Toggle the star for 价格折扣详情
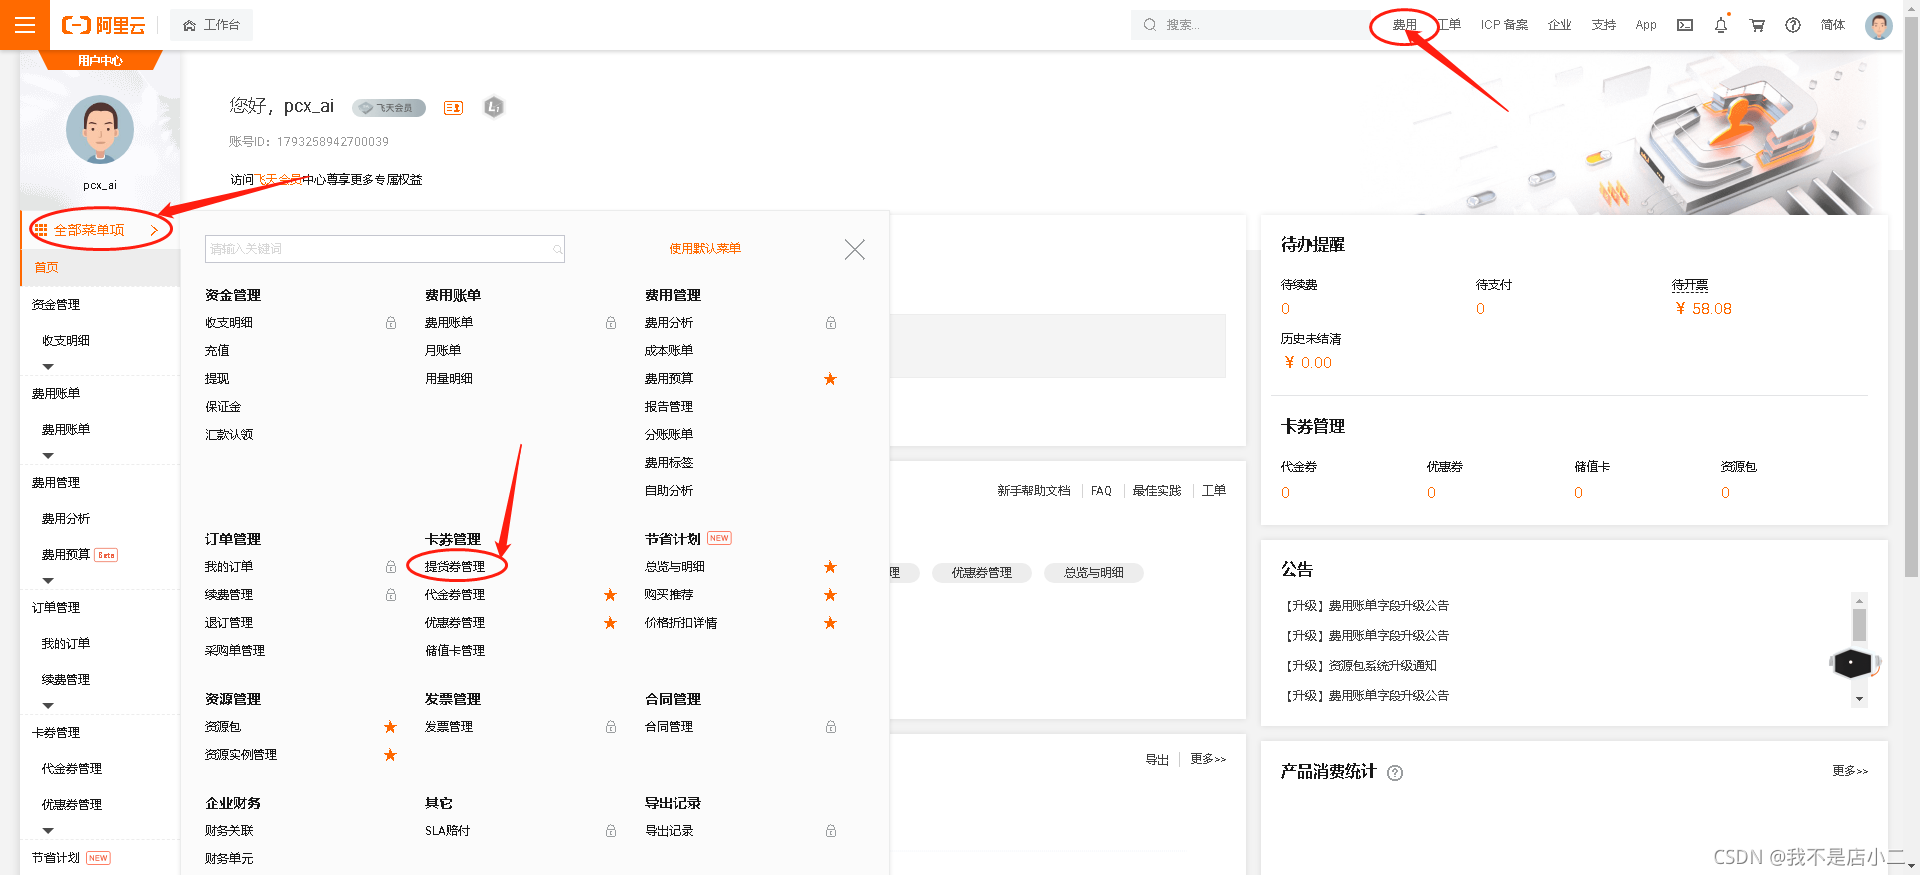The width and height of the screenshot is (1920, 875). 830,623
